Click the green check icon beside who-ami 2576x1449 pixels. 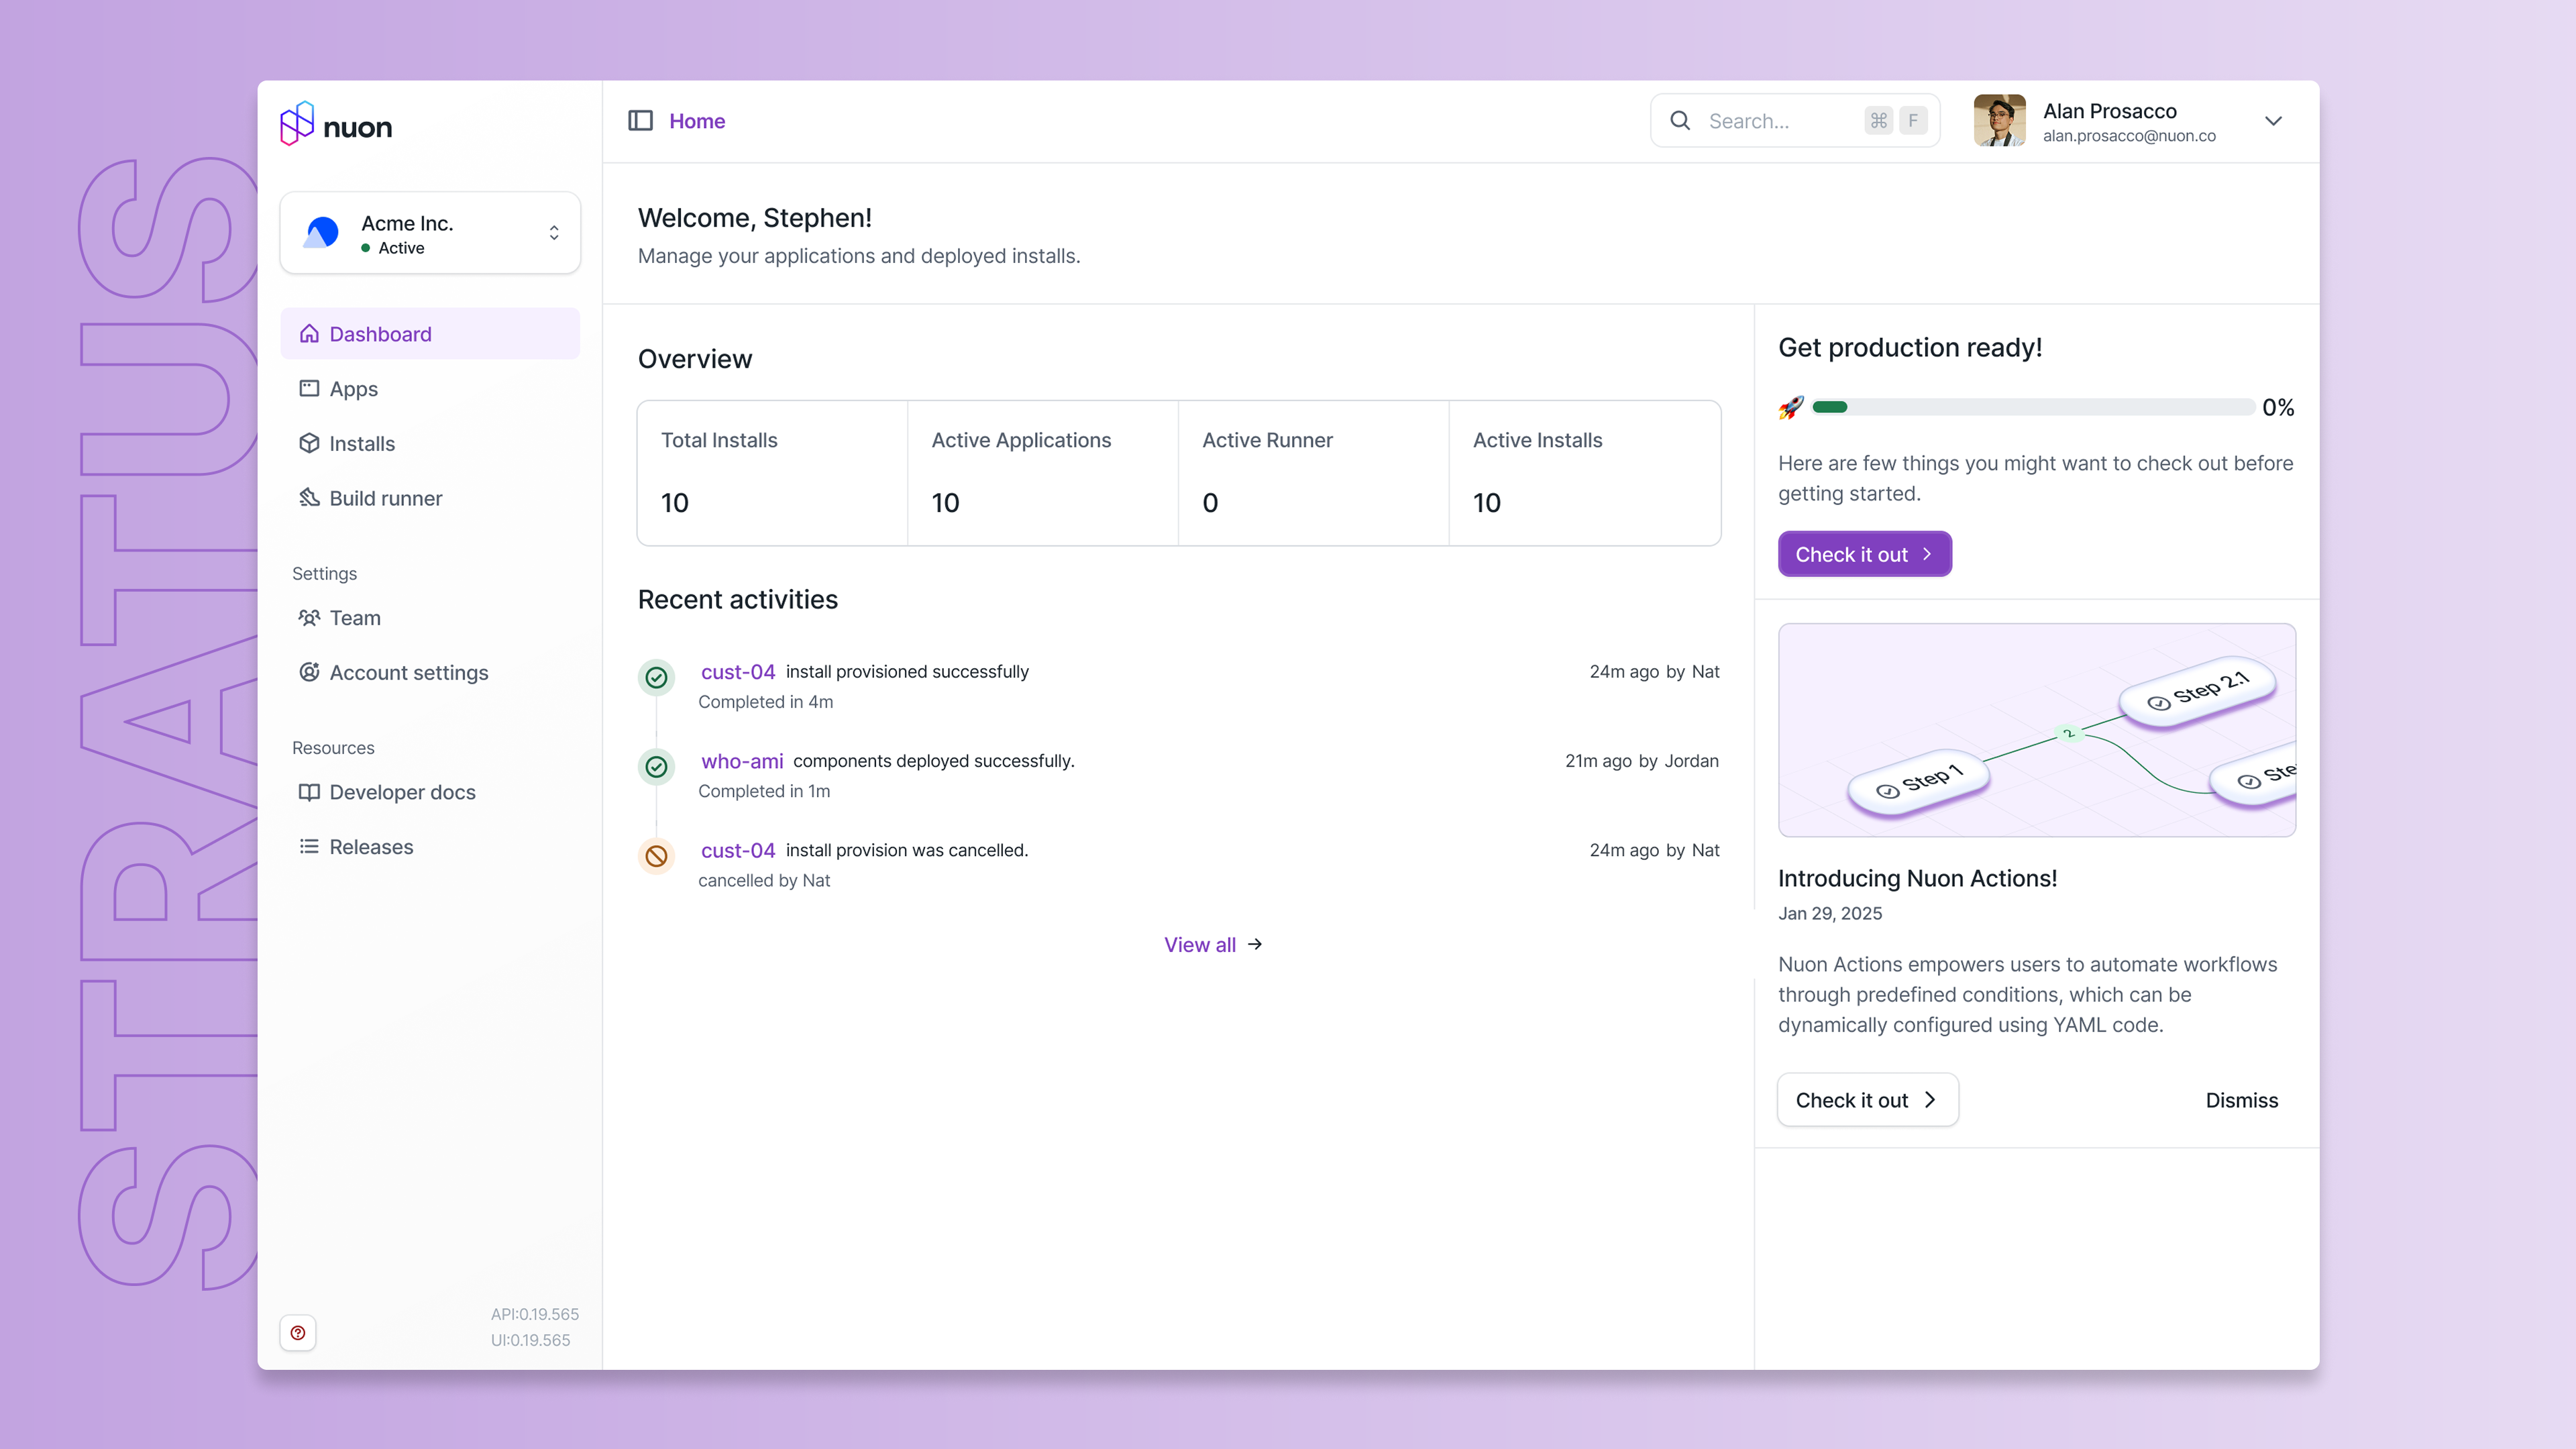pyautogui.click(x=656, y=767)
